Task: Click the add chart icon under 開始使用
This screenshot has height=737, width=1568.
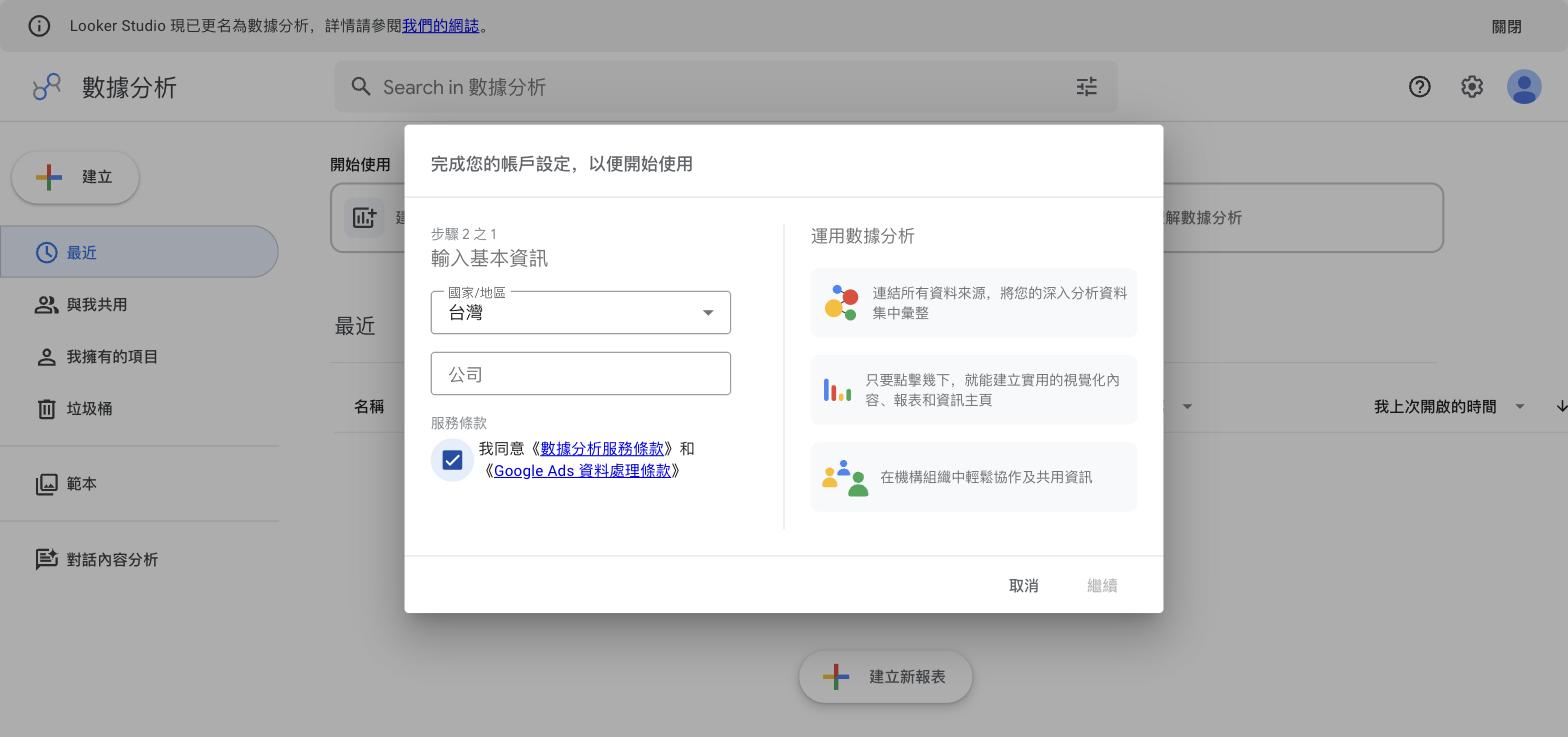Action: coord(364,217)
